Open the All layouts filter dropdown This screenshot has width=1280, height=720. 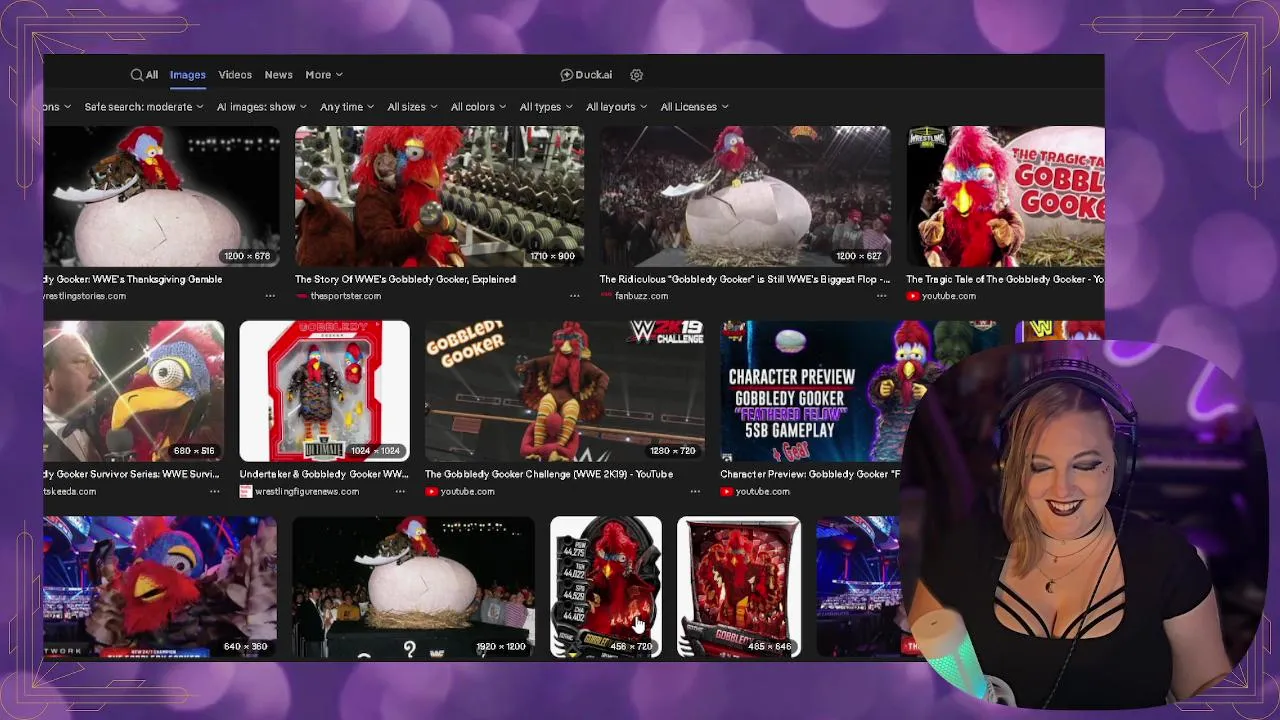click(616, 107)
